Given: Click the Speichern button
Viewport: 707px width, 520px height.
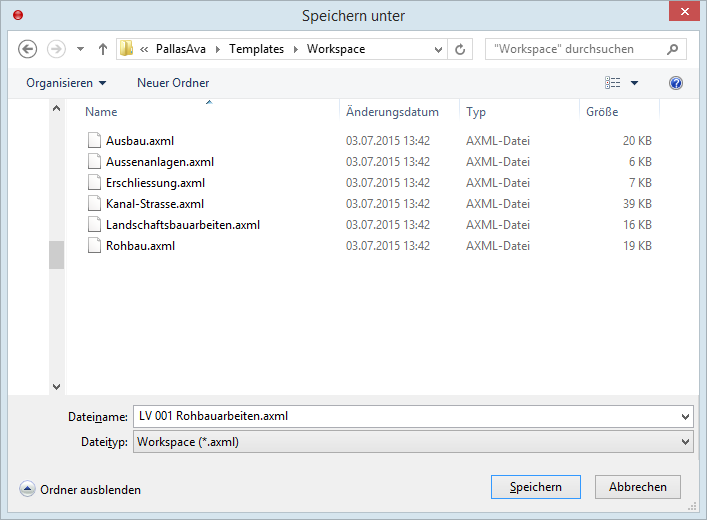Looking at the screenshot, I should 536,487.
